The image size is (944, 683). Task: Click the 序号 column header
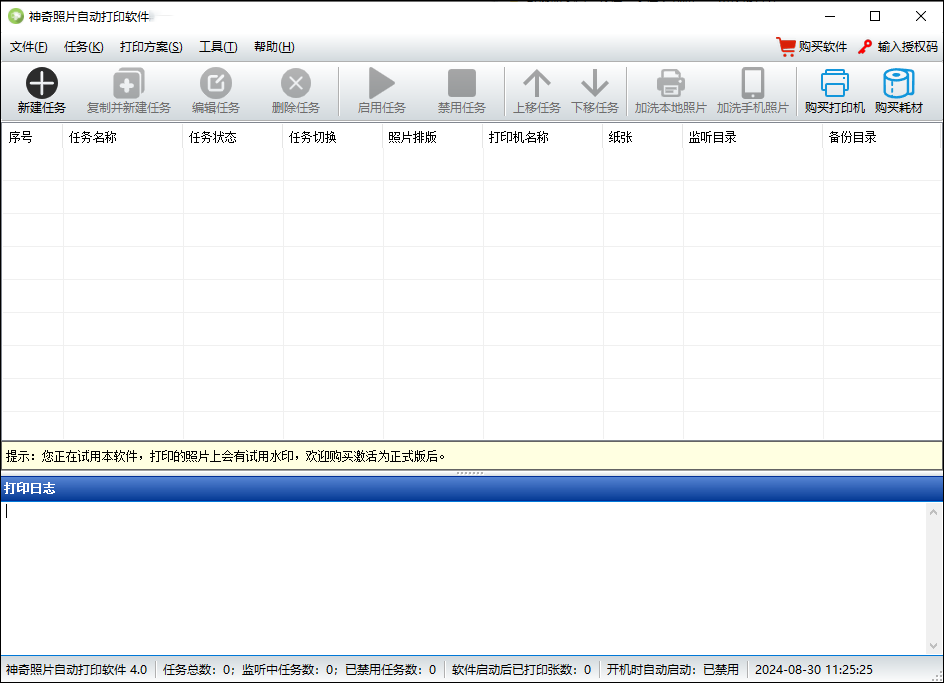click(33, 137)
